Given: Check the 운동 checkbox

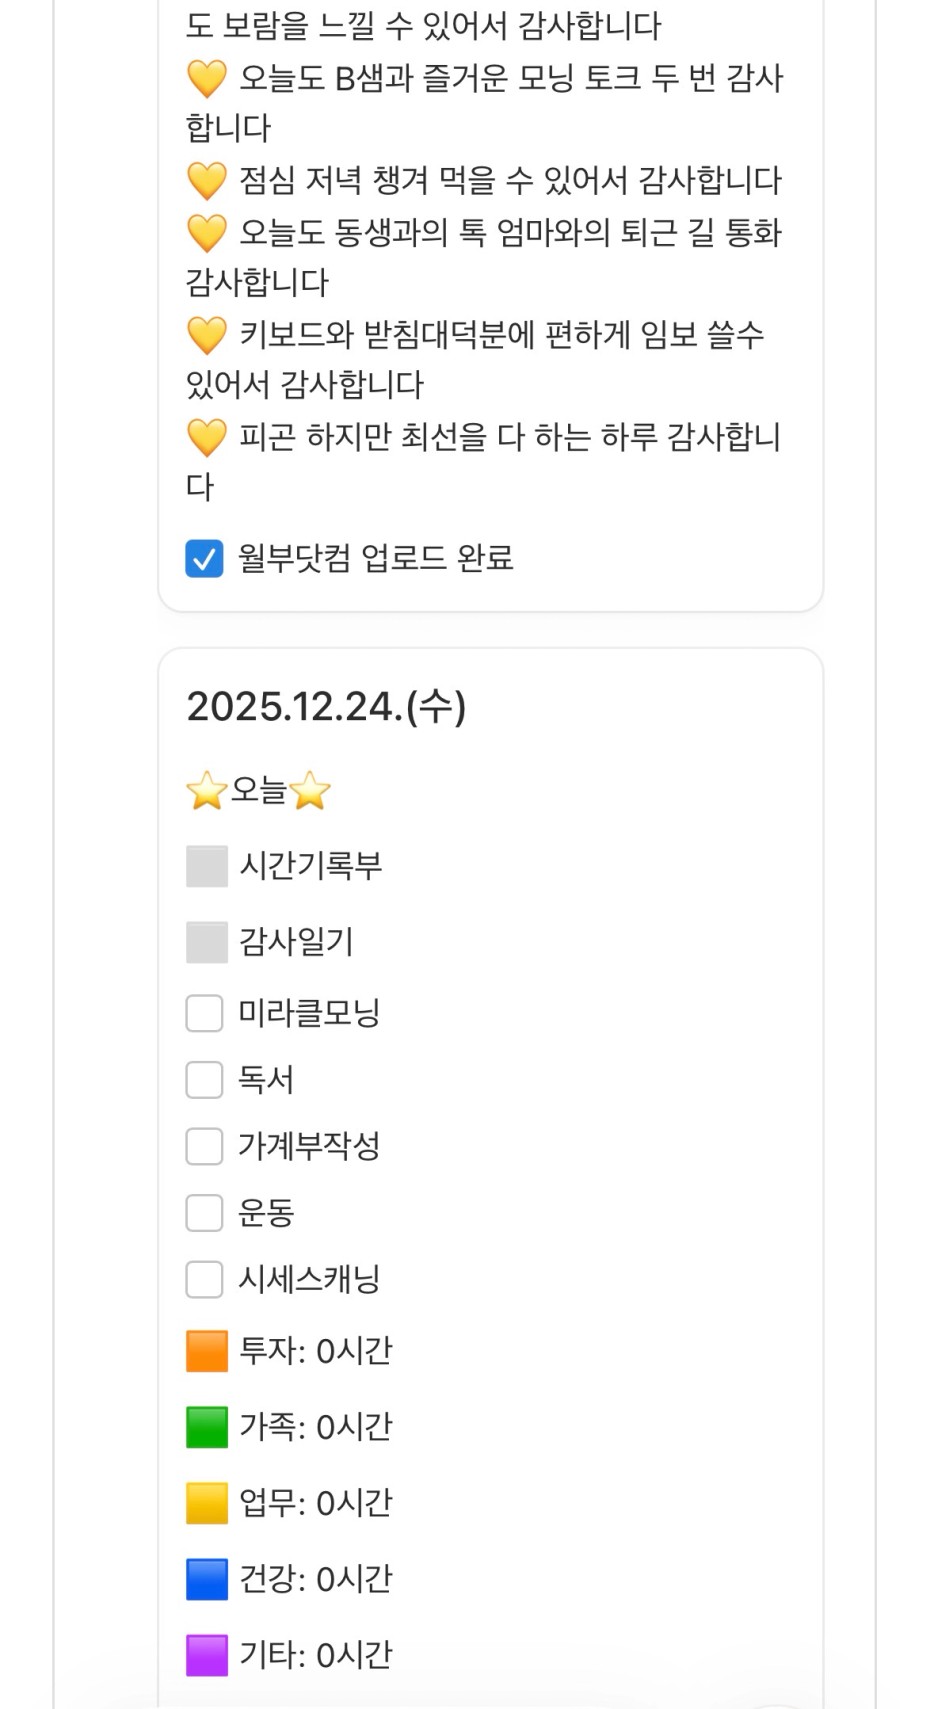Looking at the screenshot, I should click(x=204, y=1213).
